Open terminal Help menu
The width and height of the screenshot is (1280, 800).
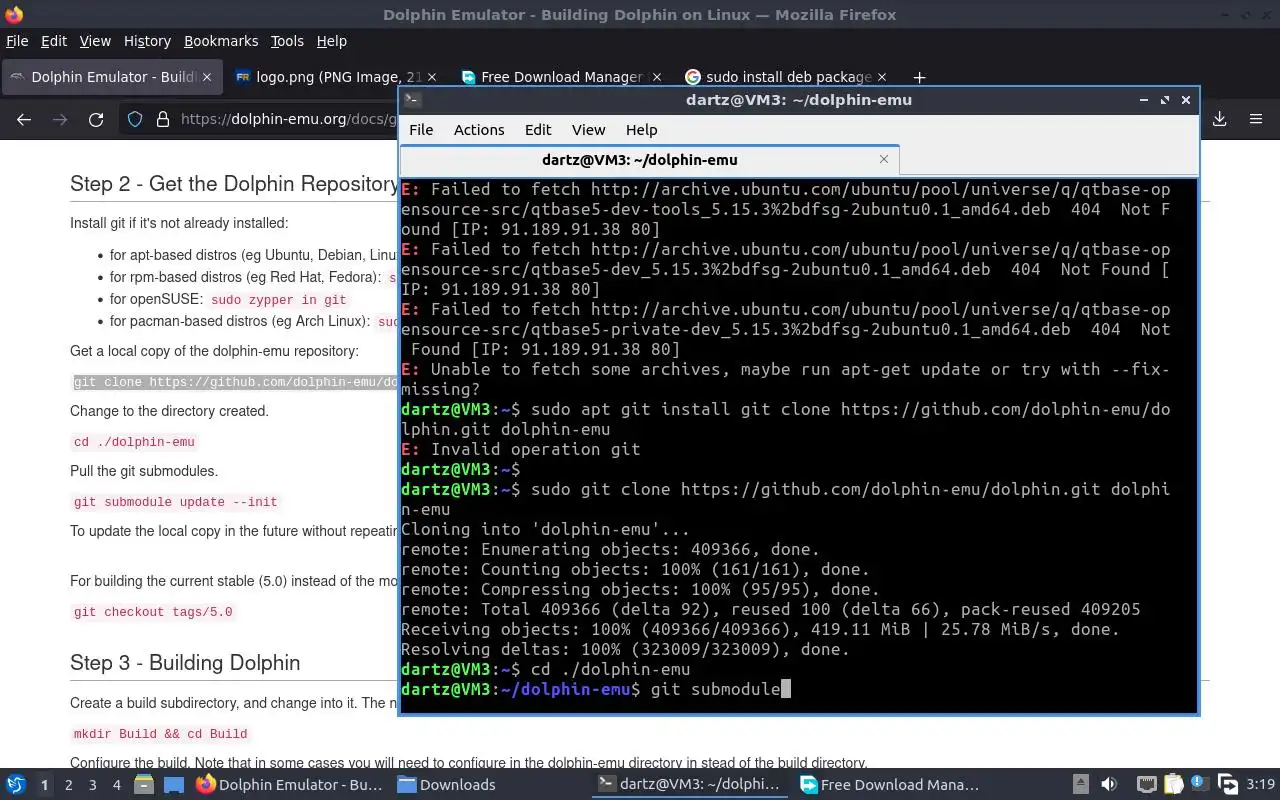pyautogui.click(x=641, y=130)
